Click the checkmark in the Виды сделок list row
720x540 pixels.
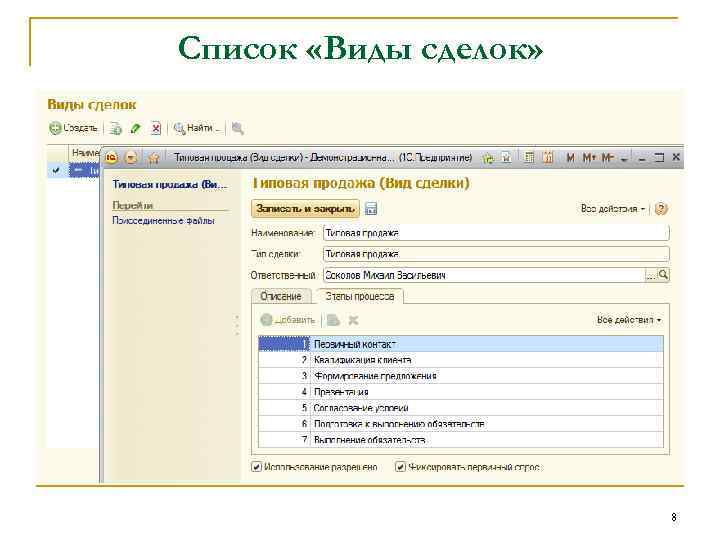56,170
